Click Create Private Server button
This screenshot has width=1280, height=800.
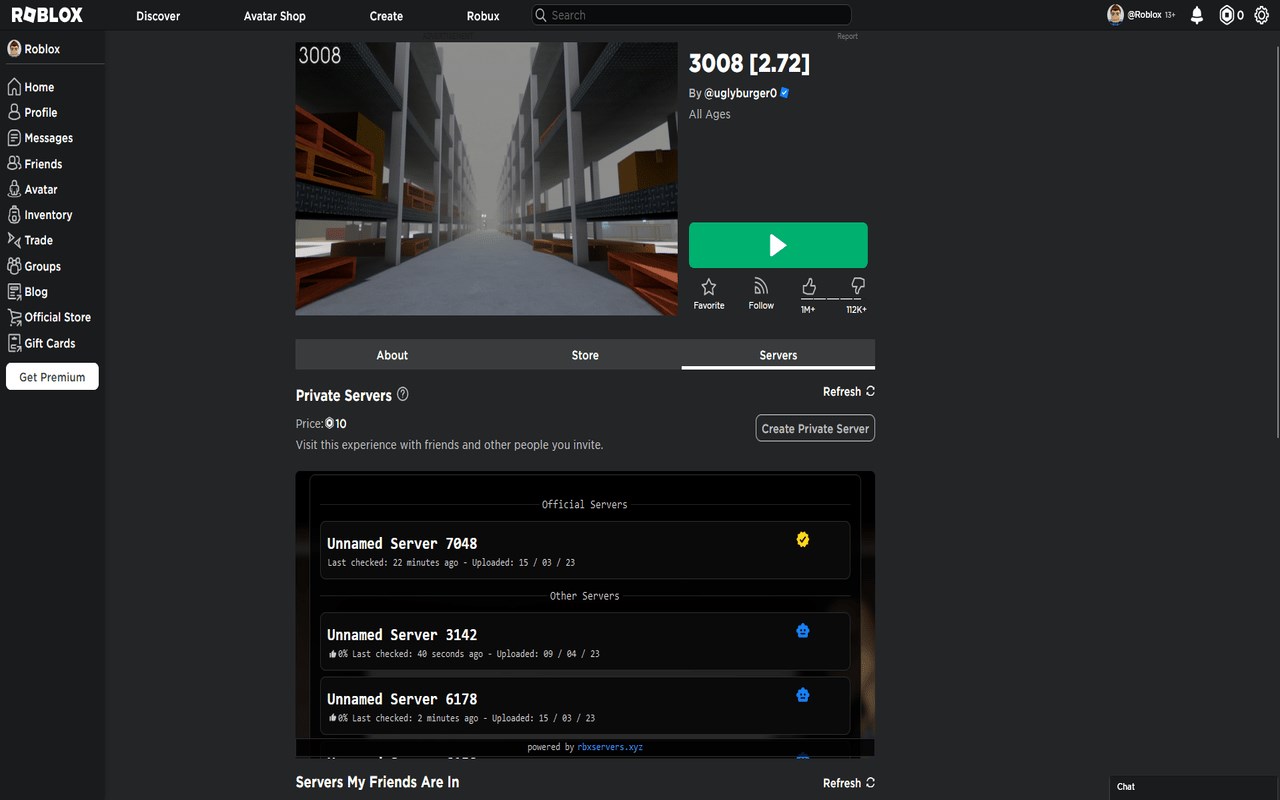pos(815,428)
